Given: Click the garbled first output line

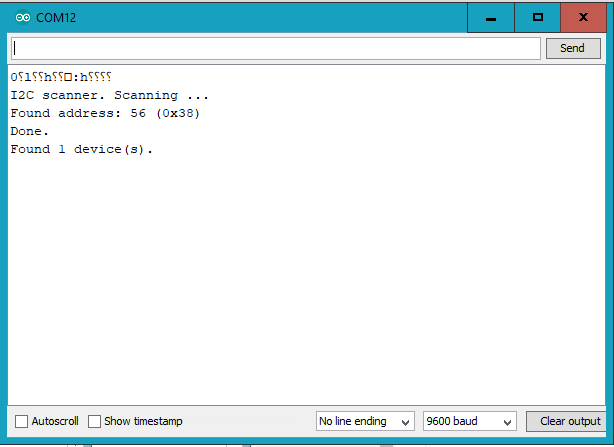Looking at the screenshot, I should (61, 77).
